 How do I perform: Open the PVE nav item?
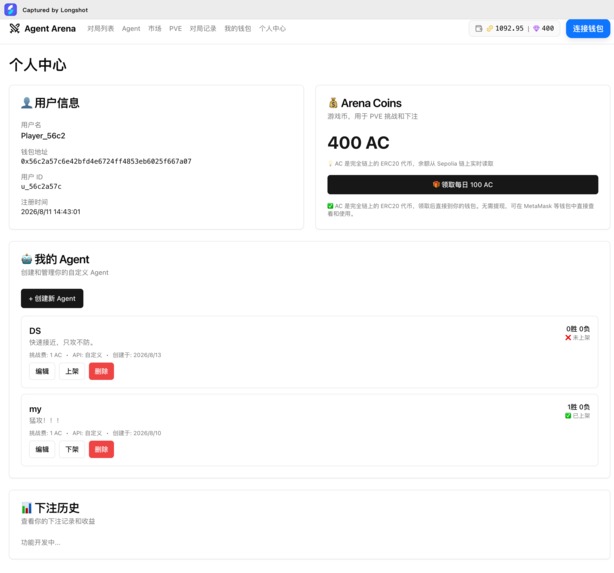175,28
